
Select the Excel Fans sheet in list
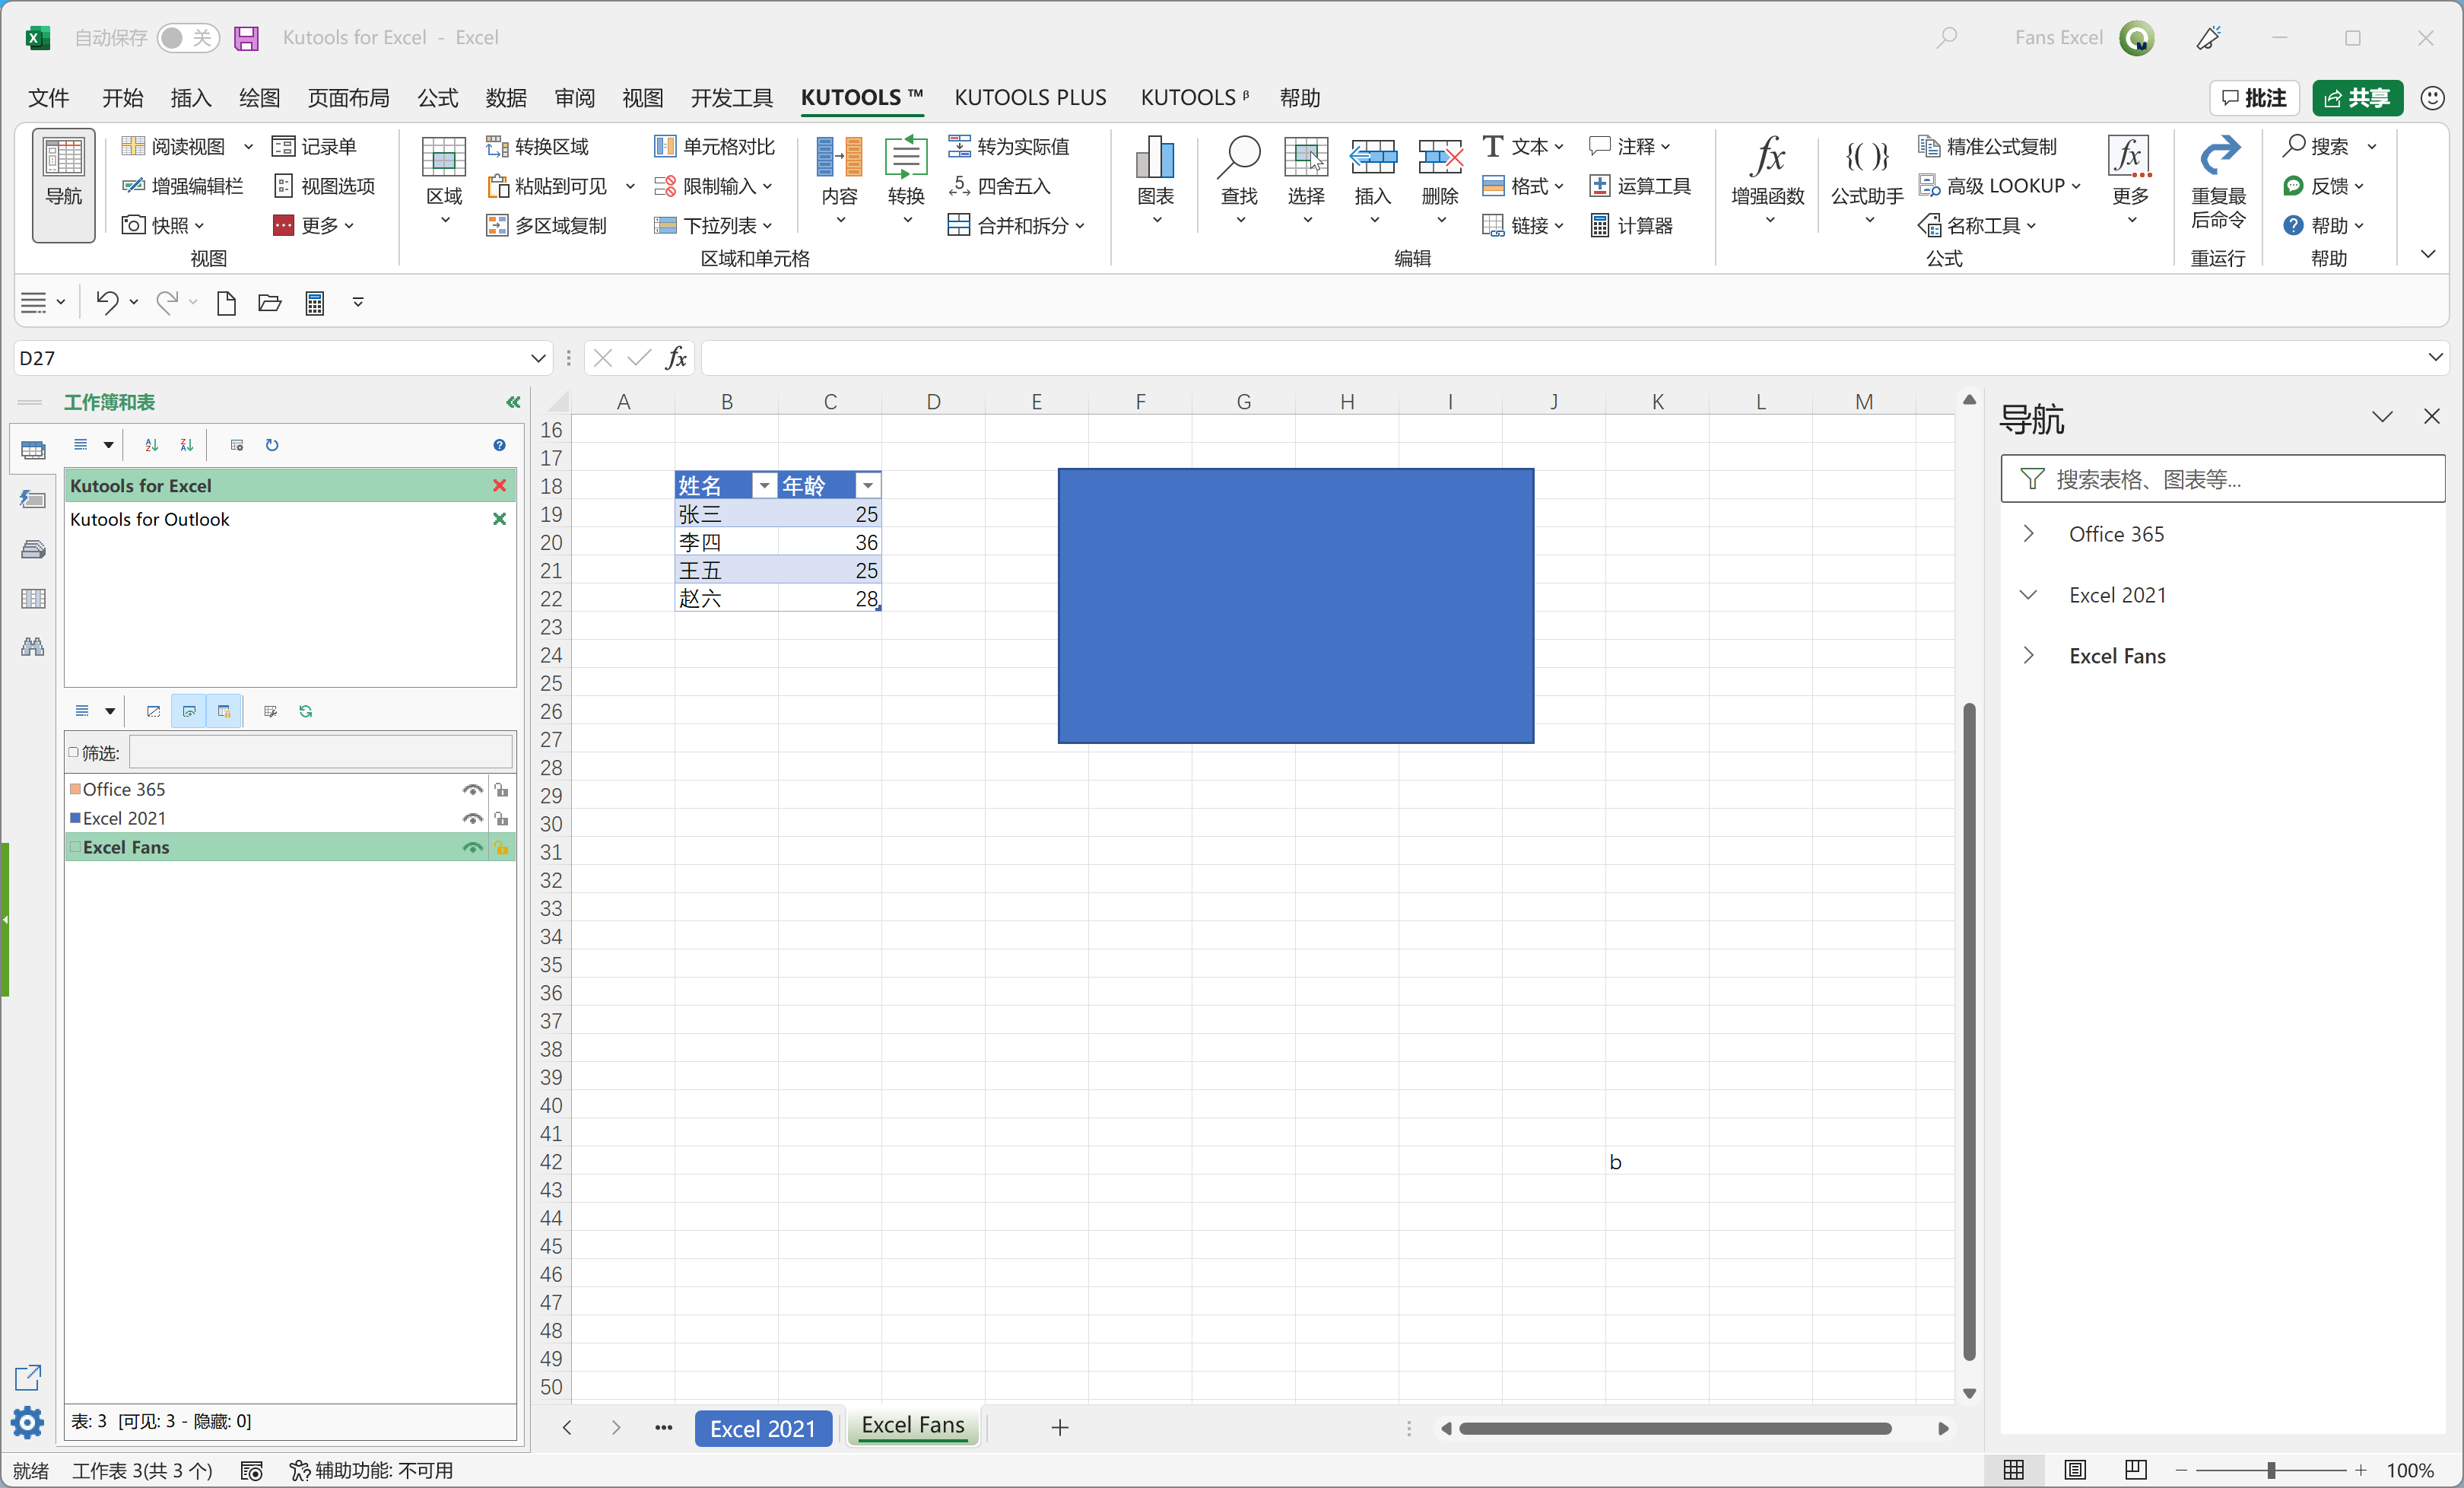[290, 848]
